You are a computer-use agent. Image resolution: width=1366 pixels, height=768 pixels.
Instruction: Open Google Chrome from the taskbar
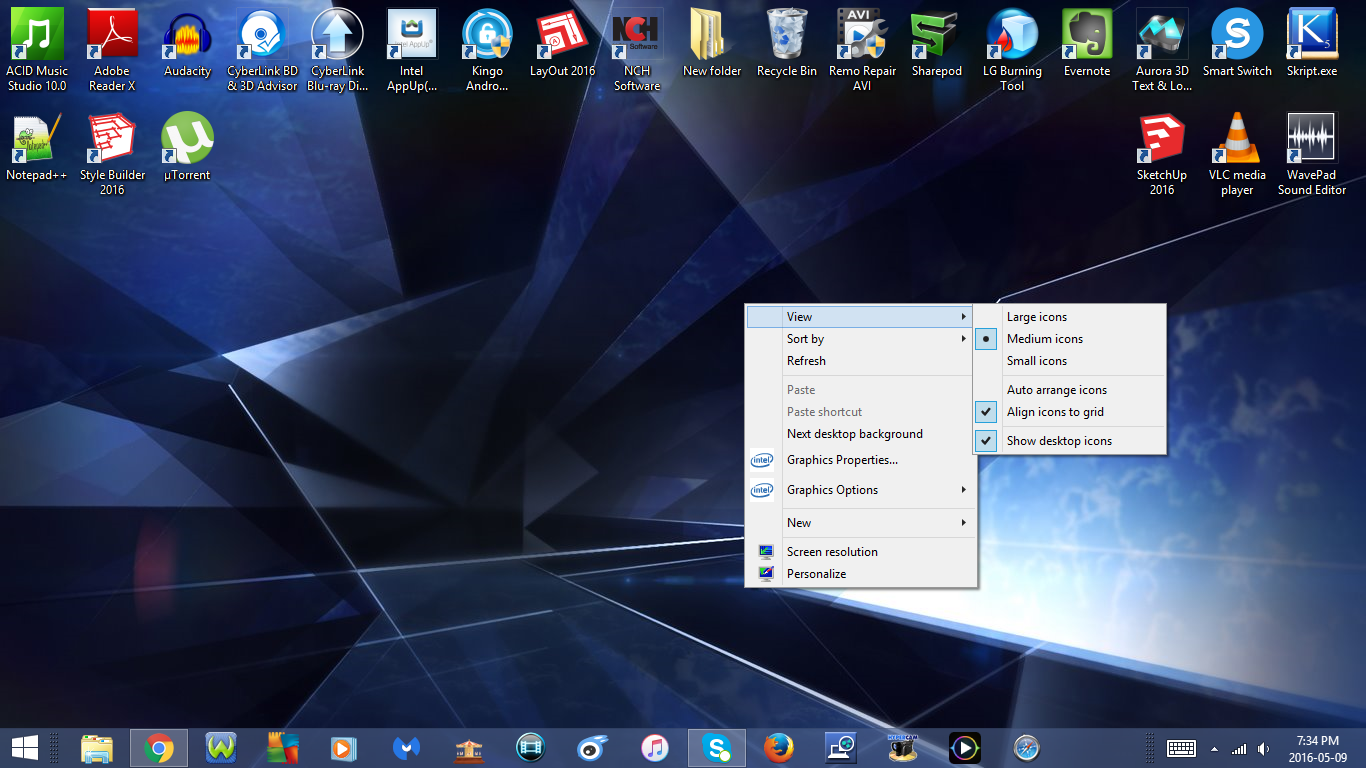tap(158, 748)
